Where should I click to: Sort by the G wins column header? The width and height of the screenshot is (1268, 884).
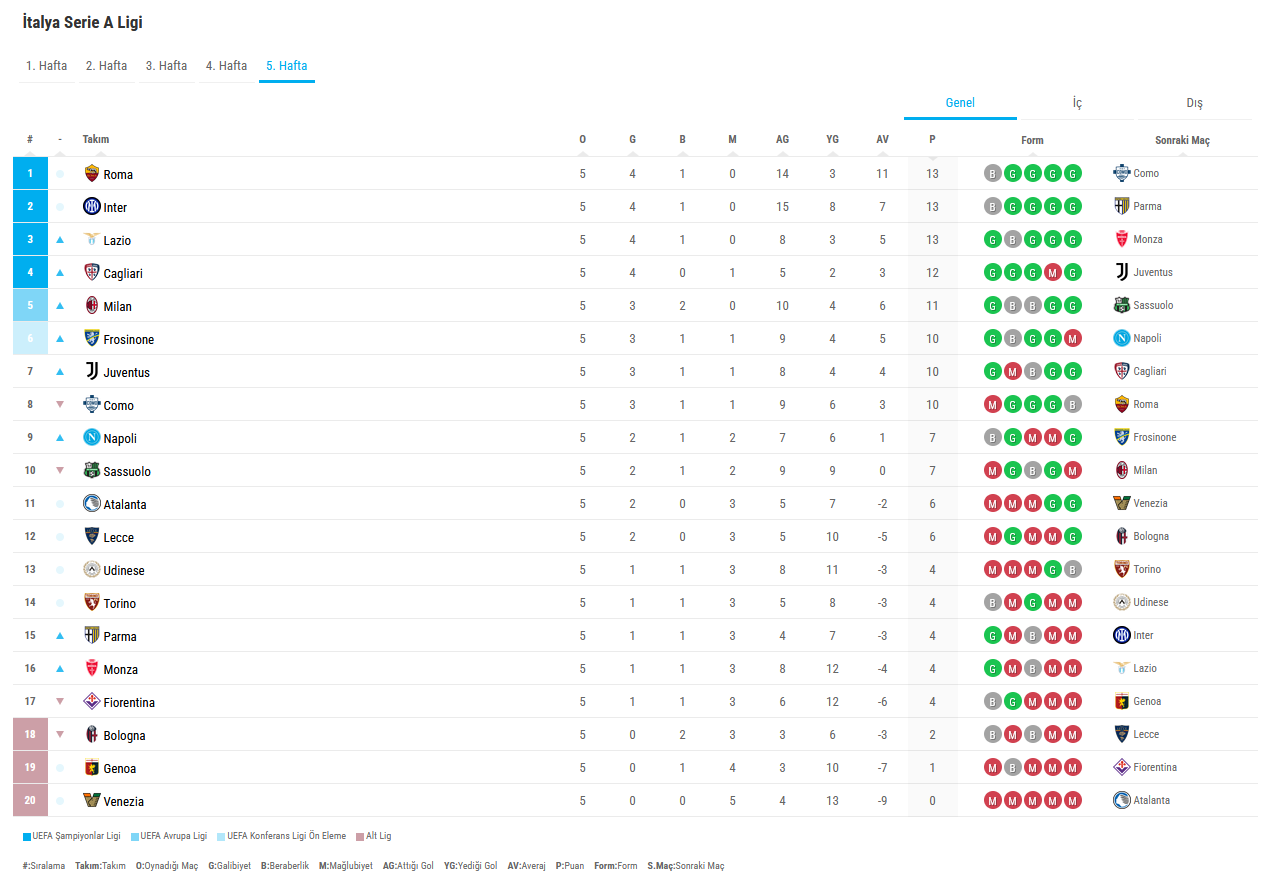632,140
